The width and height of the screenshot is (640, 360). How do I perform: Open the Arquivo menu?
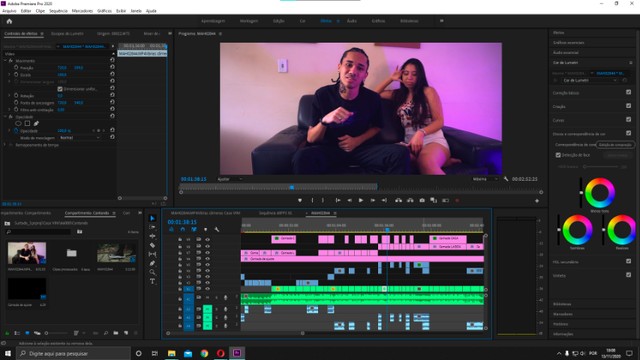[9, 11]
